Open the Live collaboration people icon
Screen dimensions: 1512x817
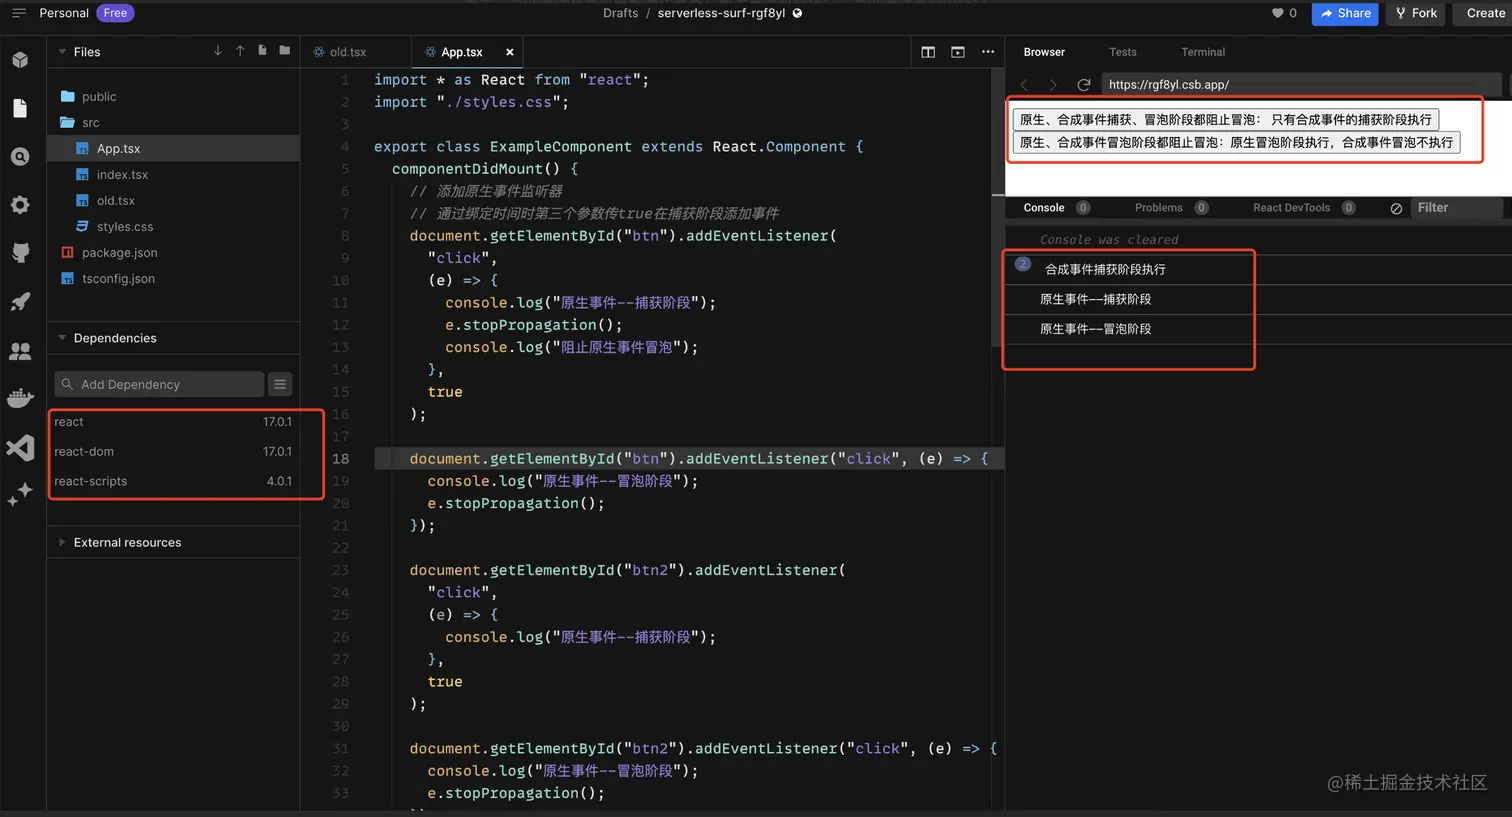pyautogui.click(x=20, y=351)
